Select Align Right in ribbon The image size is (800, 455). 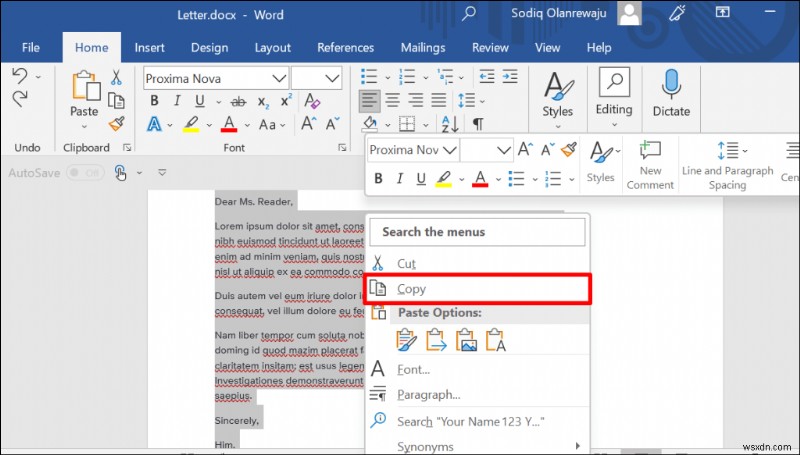pyautogui.click(x=416, y=100)
